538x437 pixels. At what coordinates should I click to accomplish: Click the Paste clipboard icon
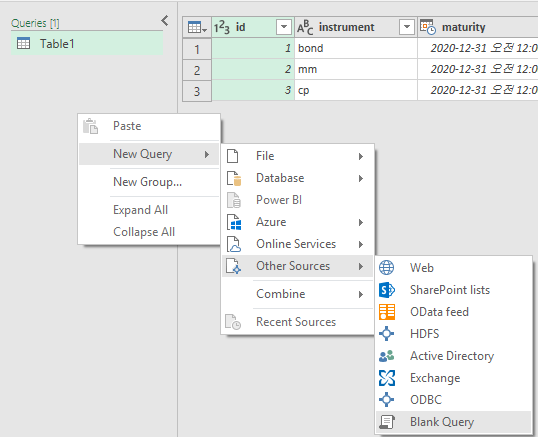pyautogui.click(x=91, y=126)
